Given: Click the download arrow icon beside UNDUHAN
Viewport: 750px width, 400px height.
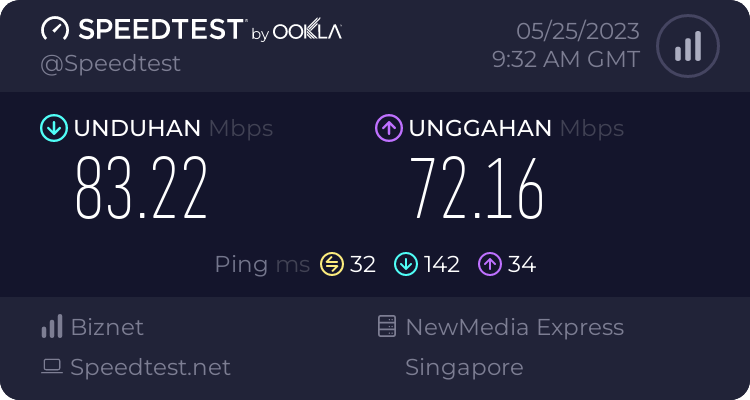Looking at the screenshot, I should (53, 128).
